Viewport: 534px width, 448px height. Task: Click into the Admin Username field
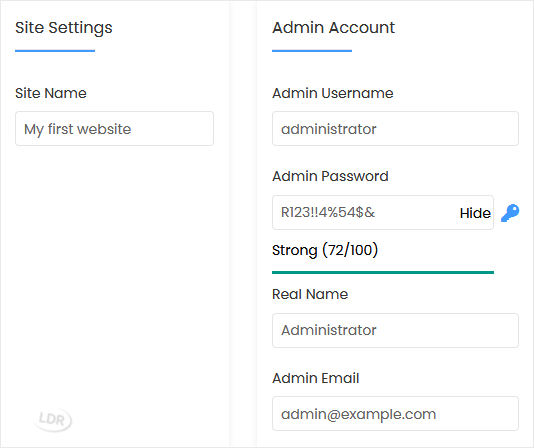395,129
